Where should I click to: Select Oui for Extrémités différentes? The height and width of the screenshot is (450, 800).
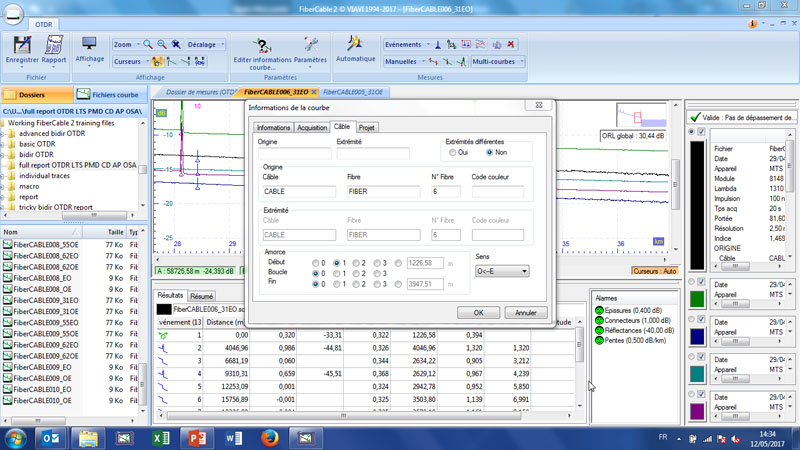(x=453, y=153)
